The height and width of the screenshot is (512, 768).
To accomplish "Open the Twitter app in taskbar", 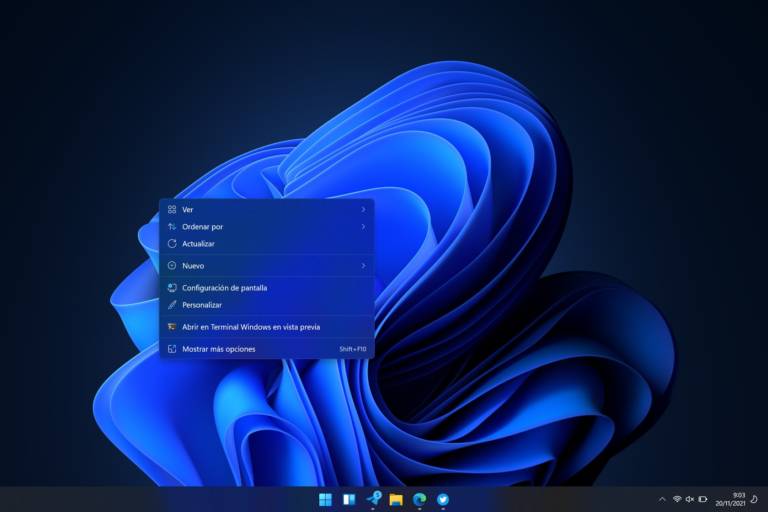I will [x=443, y=499].
